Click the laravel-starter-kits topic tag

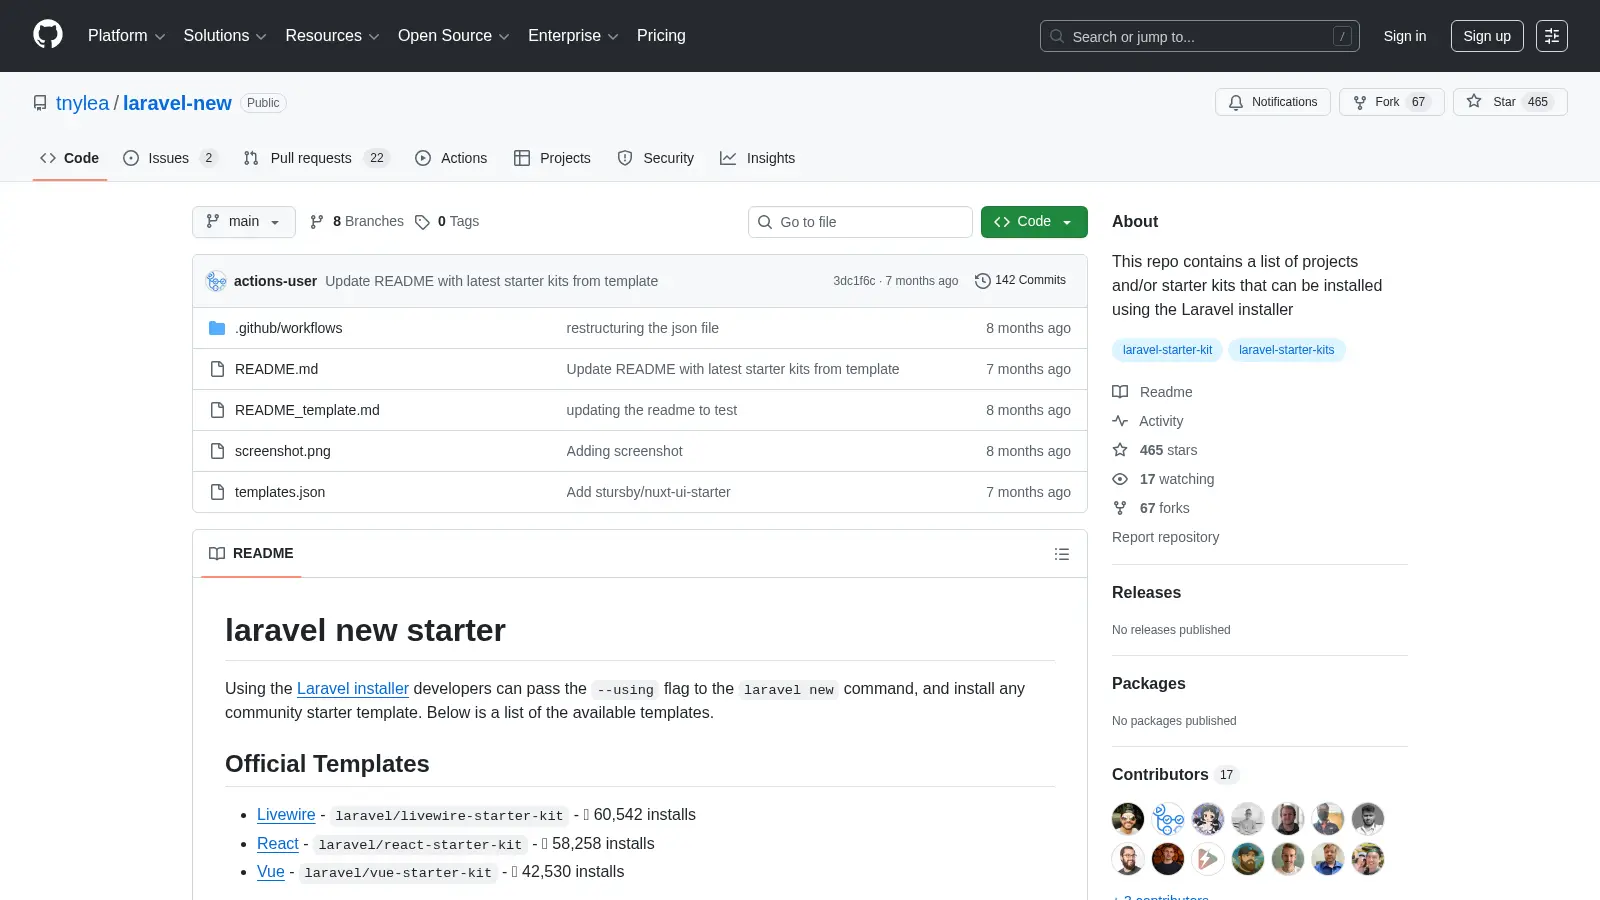[x=1286, y=350]
